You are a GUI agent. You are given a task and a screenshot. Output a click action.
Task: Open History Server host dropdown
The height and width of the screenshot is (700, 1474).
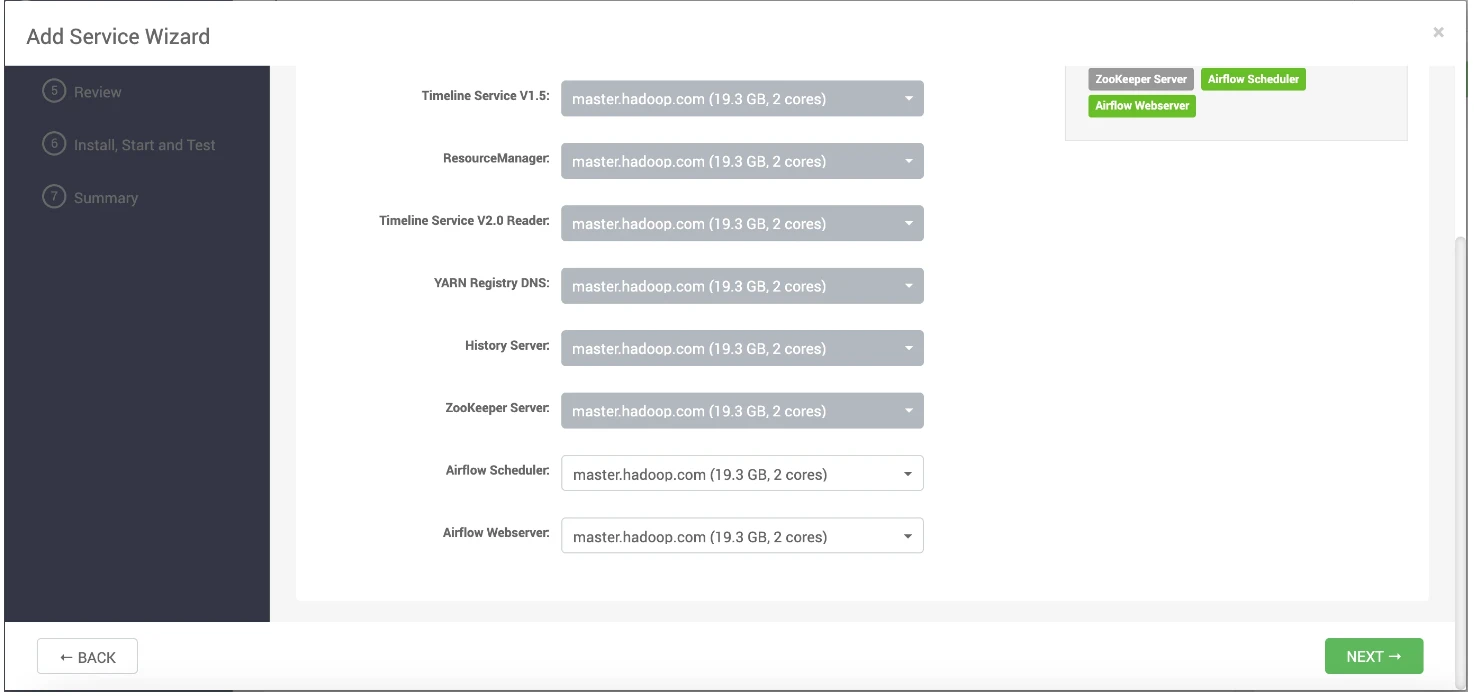point(742,348)
